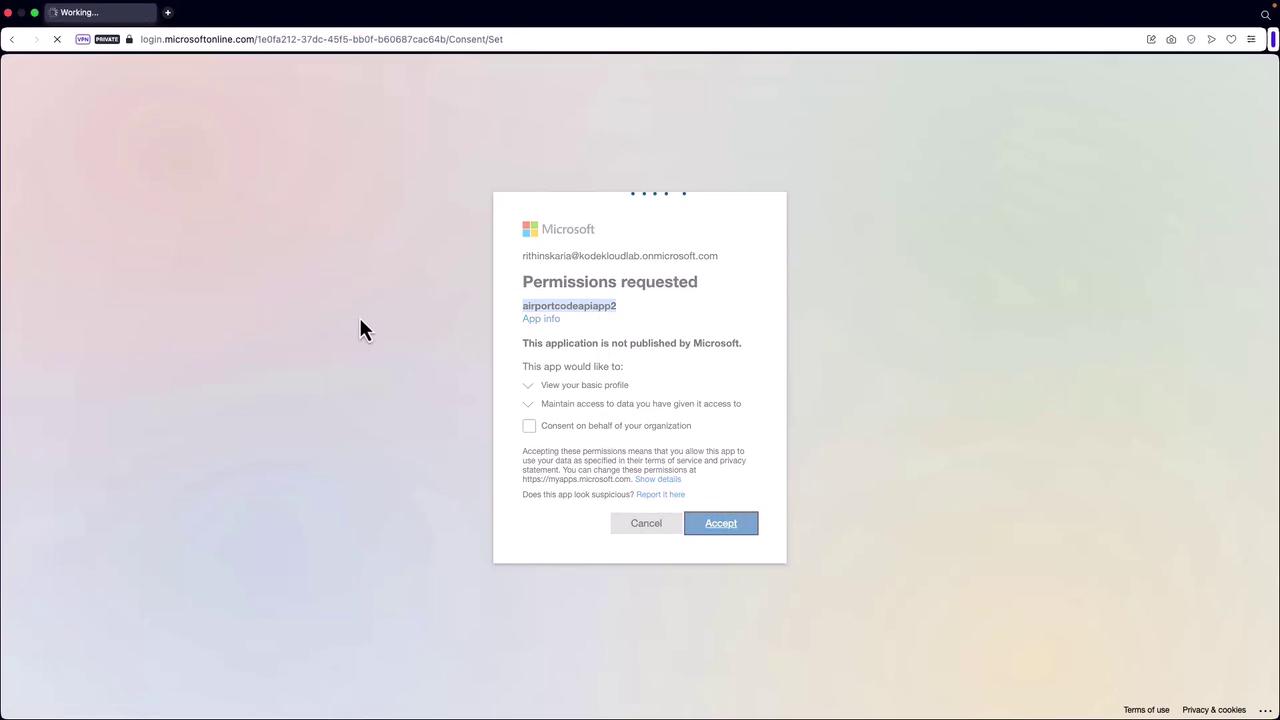This screenshot has width=1280, height=720.
Task: Click the send arrow icon in toolbar
Action: (1211, 39)
